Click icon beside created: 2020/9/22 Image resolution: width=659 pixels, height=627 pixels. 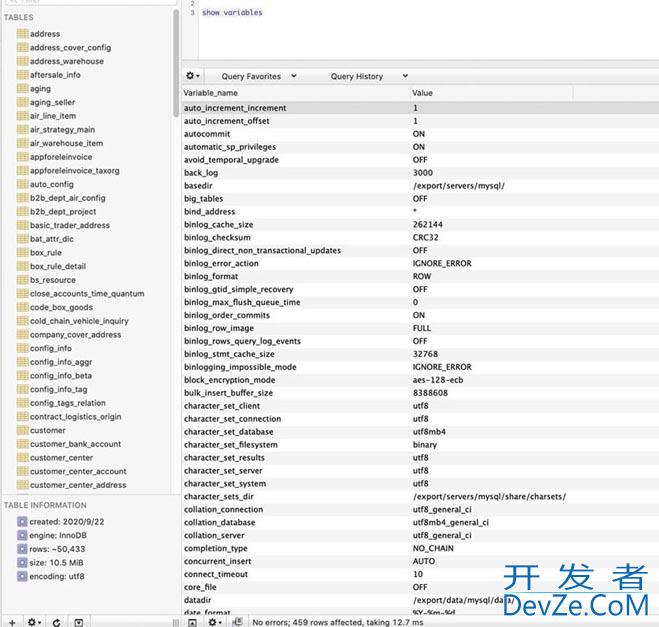click(x=22, y=522)
